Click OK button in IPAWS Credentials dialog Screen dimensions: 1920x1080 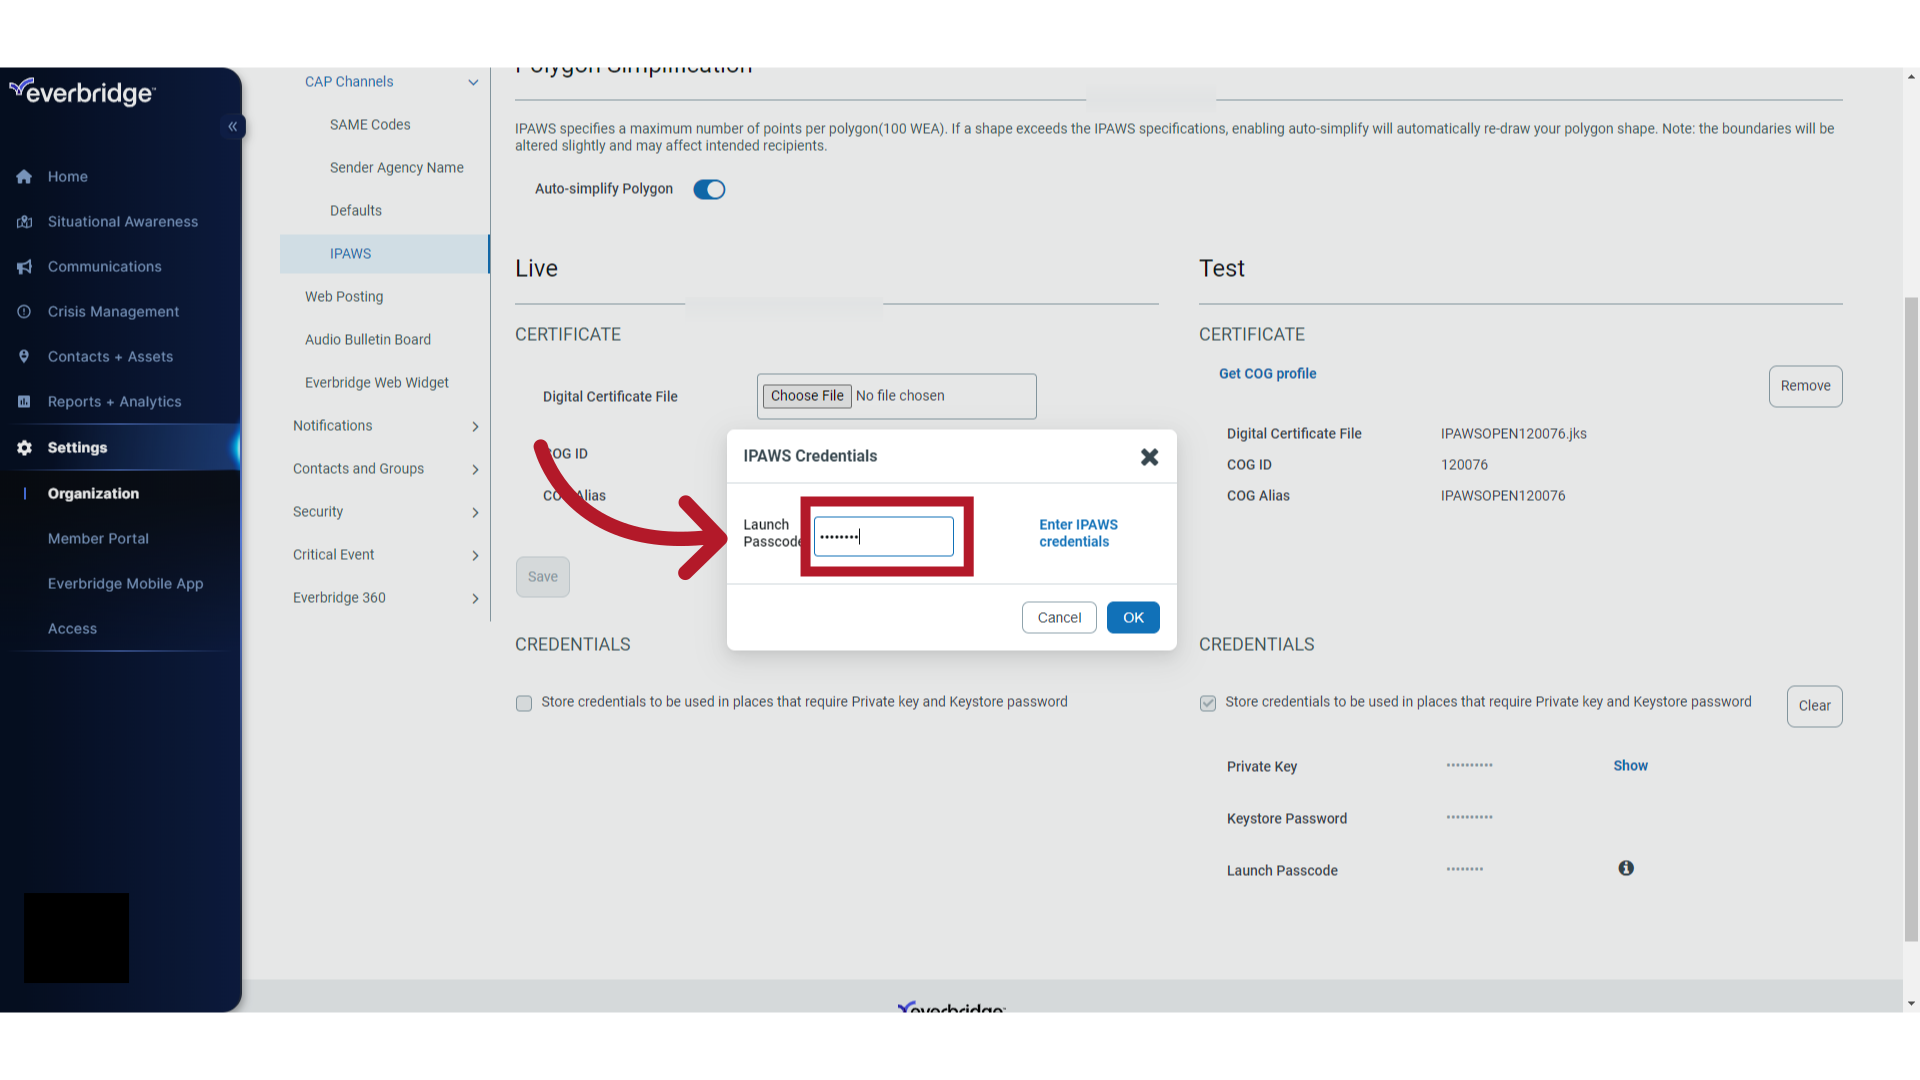tap(1131, 617)
